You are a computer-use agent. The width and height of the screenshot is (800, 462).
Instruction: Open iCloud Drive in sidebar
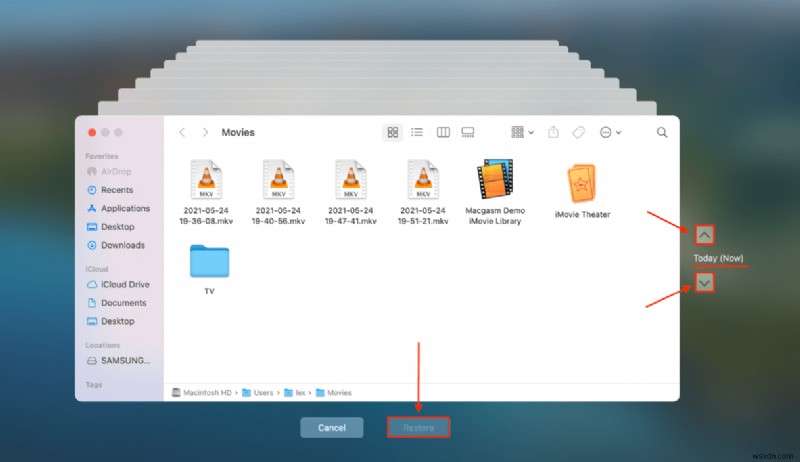click(x=118, y=284)
